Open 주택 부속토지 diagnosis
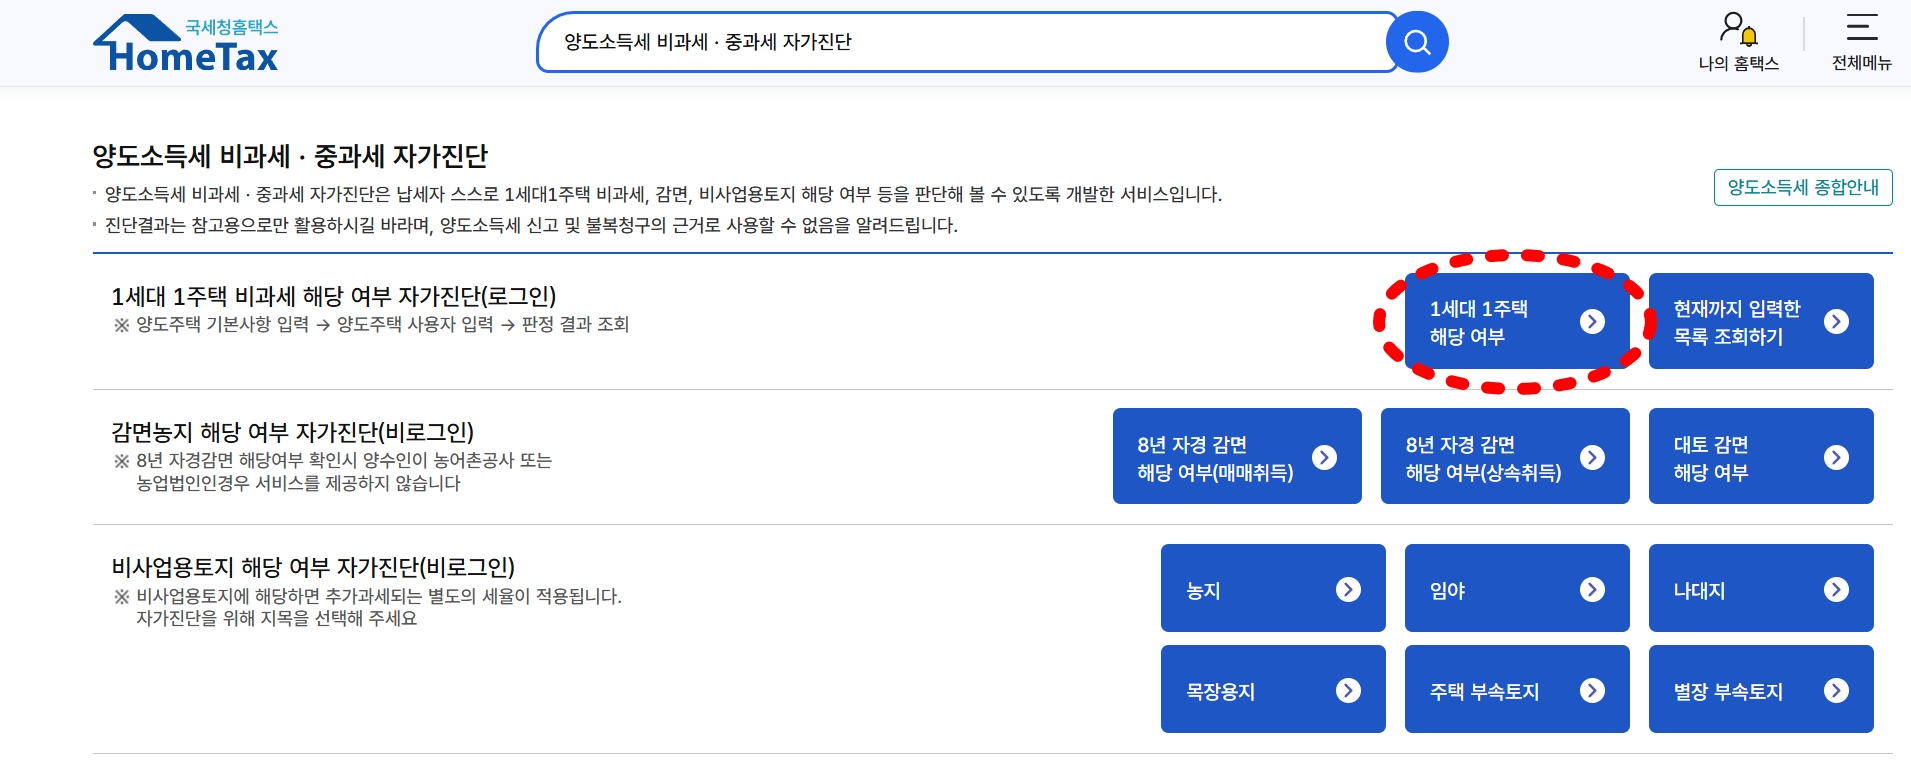 [x=1516, y=690]
